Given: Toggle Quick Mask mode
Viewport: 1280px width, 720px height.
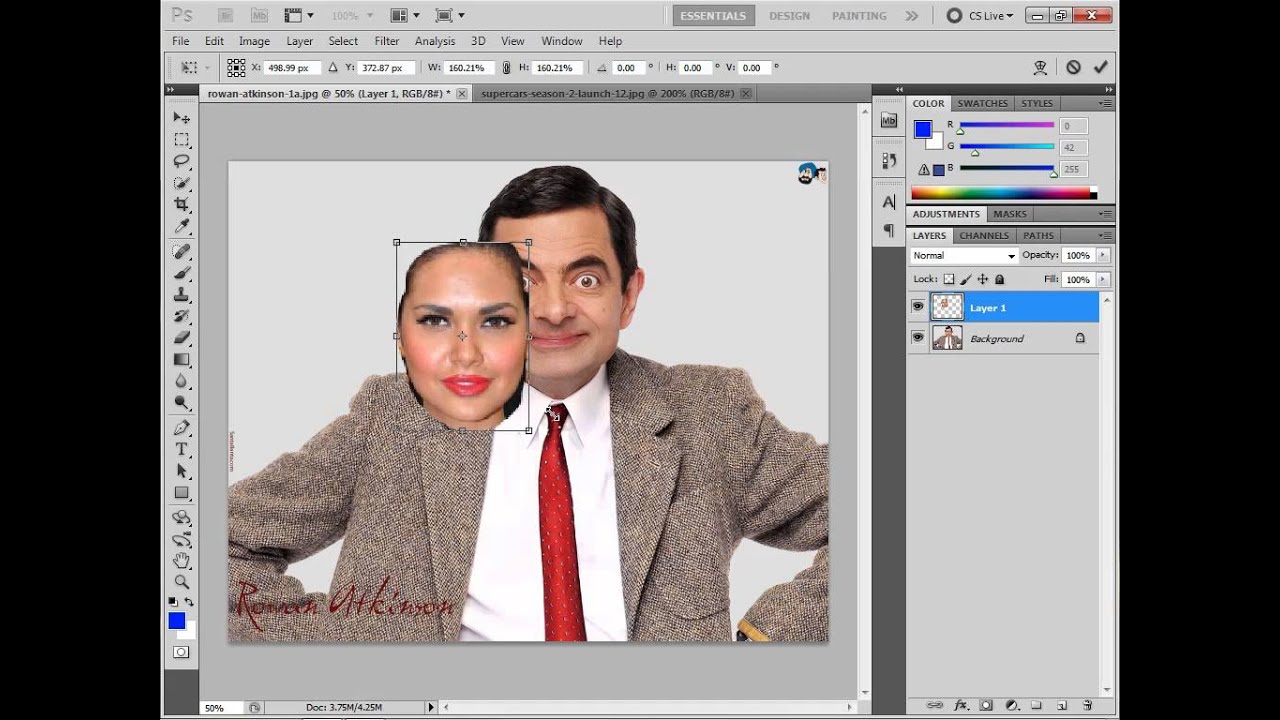Looking at the screenshot, I should tap(181, 652).
